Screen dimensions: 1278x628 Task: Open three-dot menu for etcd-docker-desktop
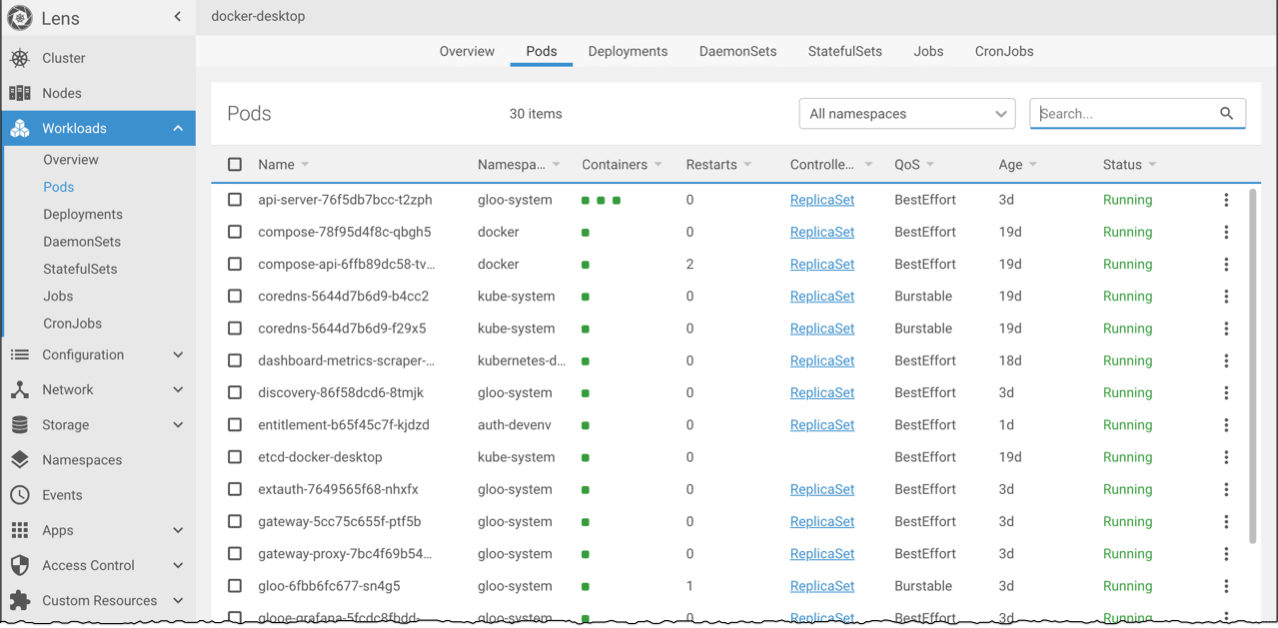point(1226,457)
